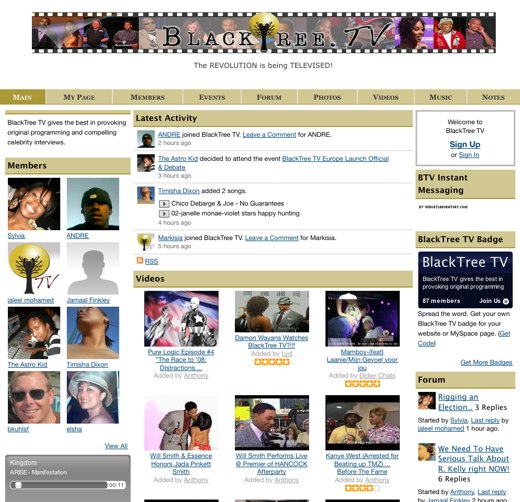Click Get More Badges link
520x502 pixels.
coord(486,362)
